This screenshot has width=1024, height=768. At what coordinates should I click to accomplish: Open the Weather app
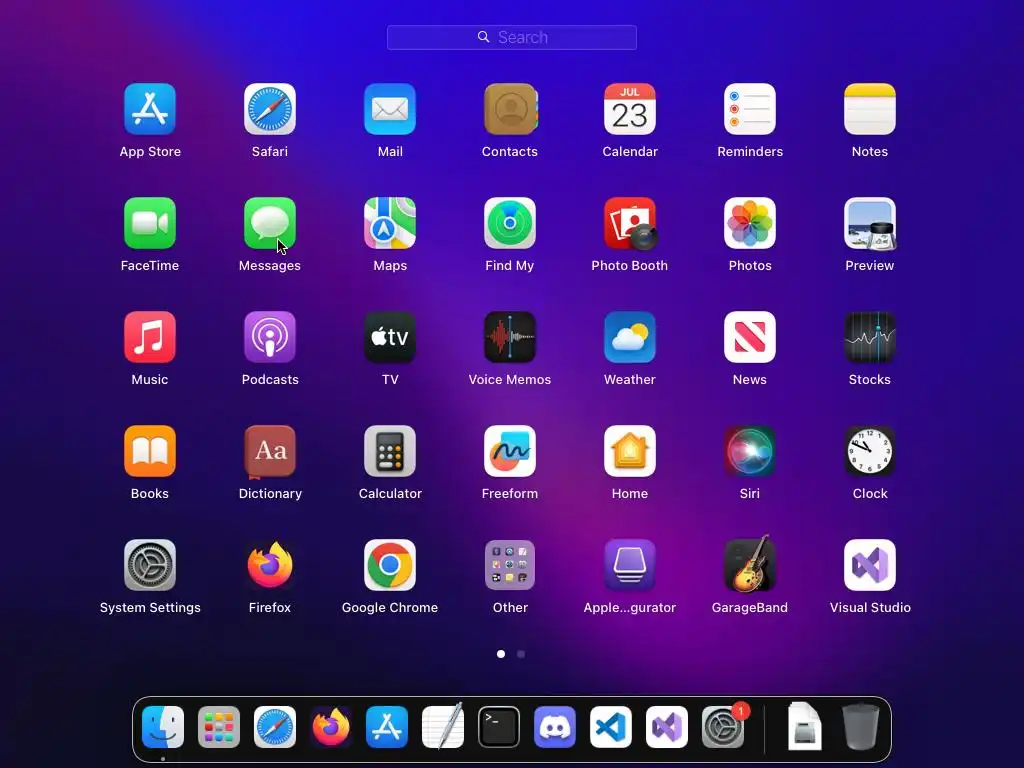coord(630,337)
